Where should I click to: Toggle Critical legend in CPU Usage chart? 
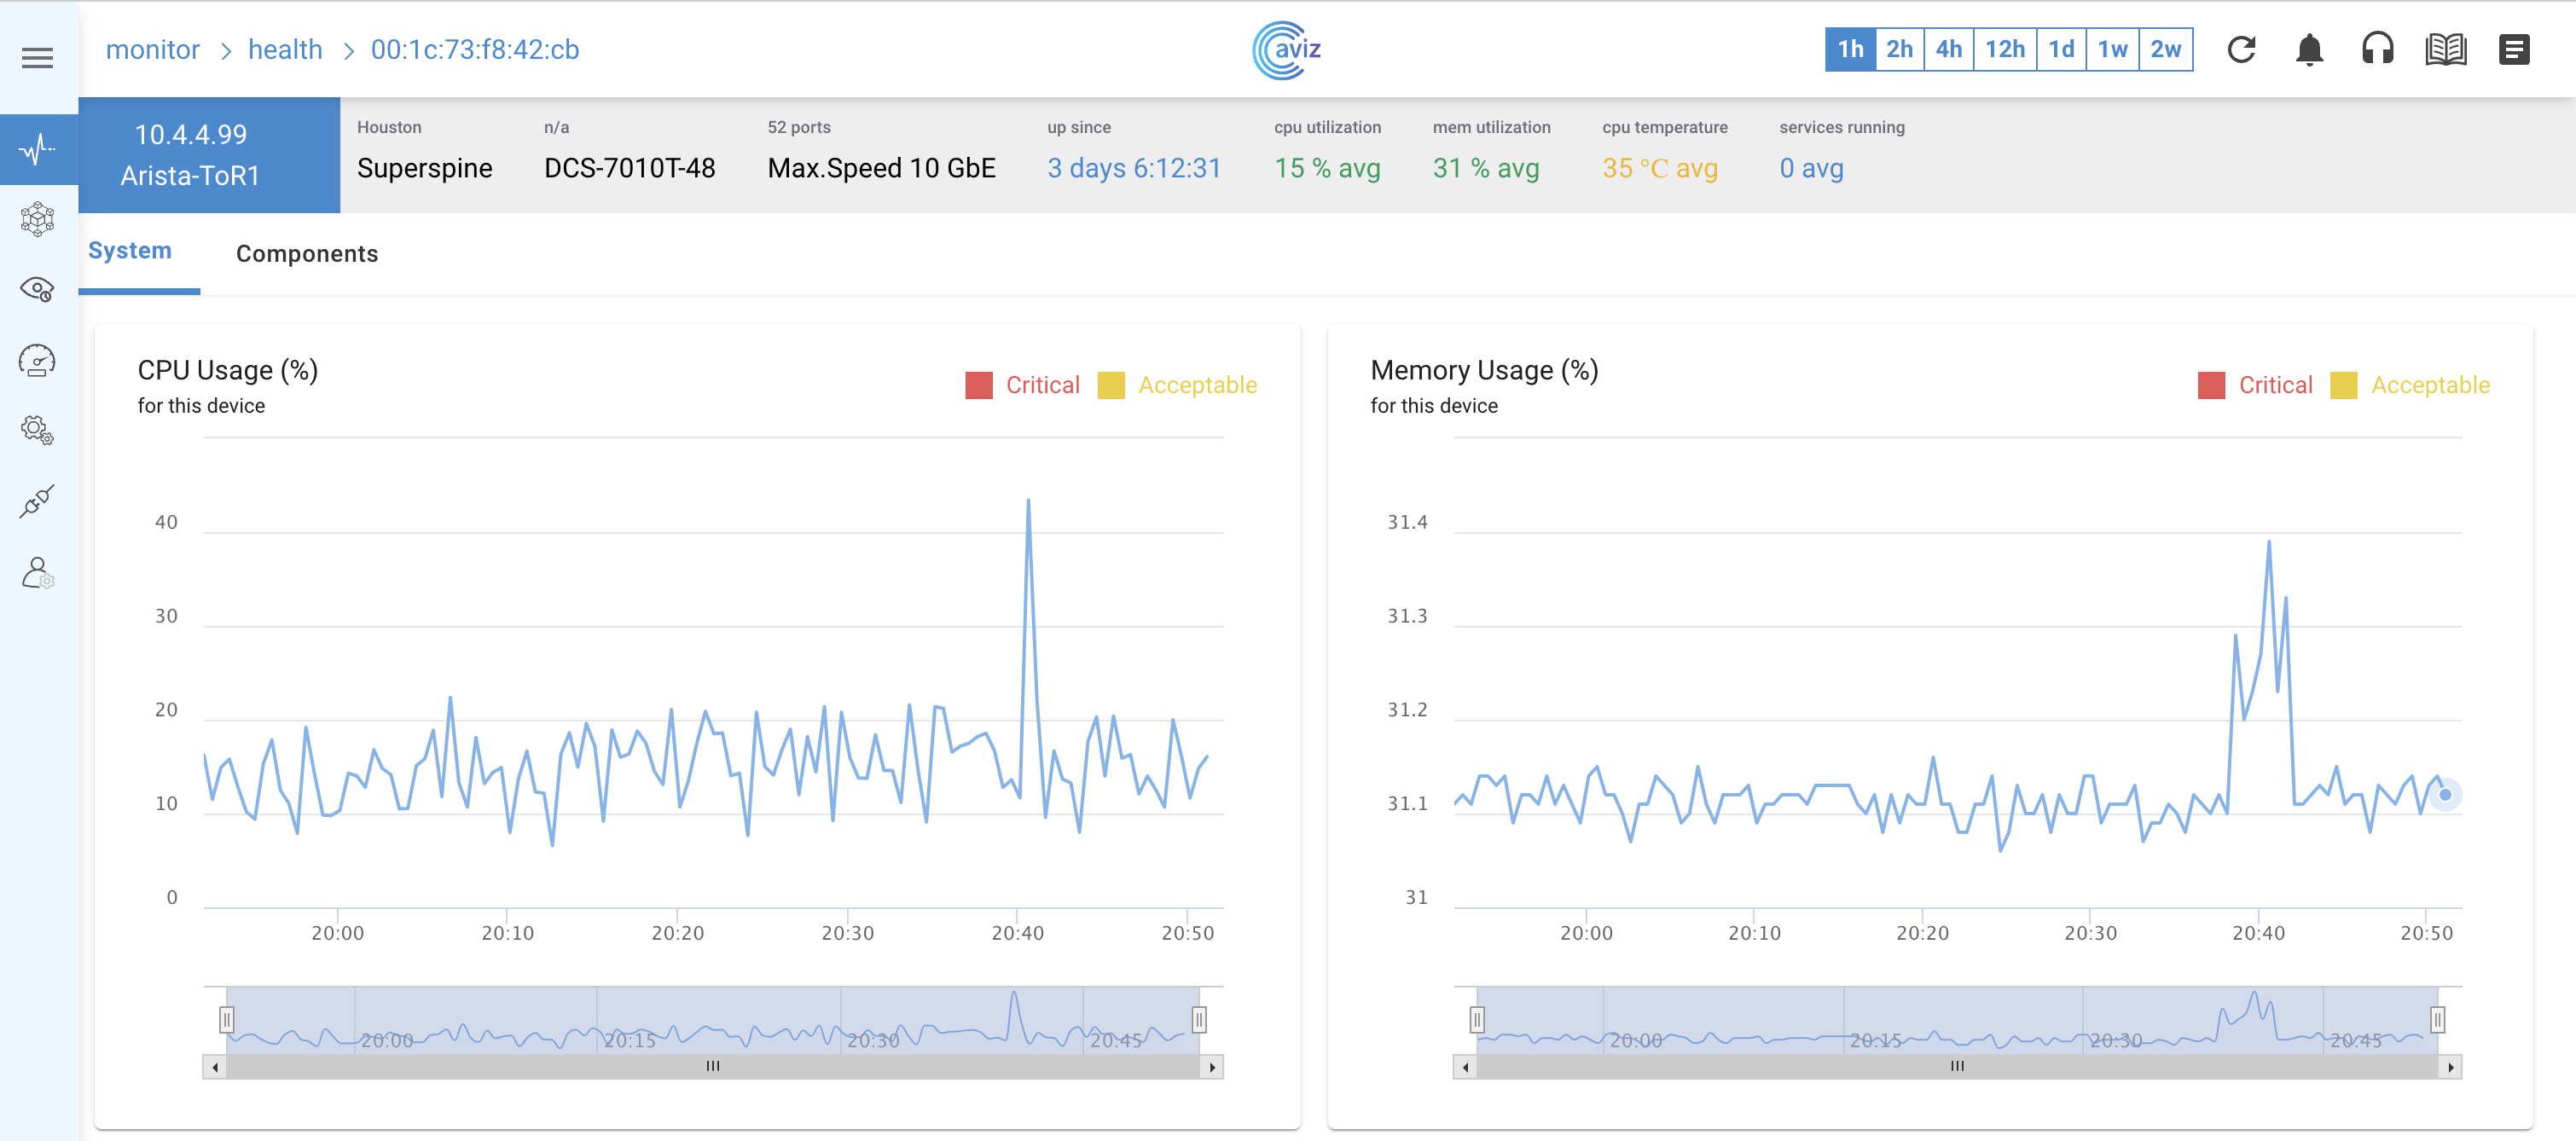[x=1022, y=385]
